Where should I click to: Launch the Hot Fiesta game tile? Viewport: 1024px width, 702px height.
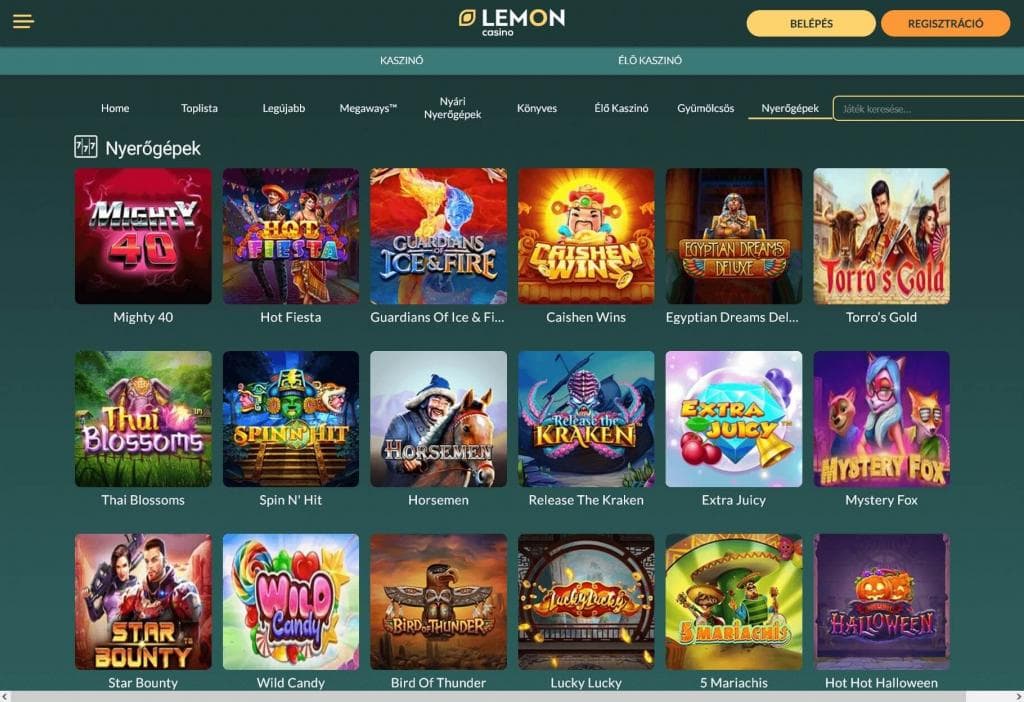(x=291, y=236)
